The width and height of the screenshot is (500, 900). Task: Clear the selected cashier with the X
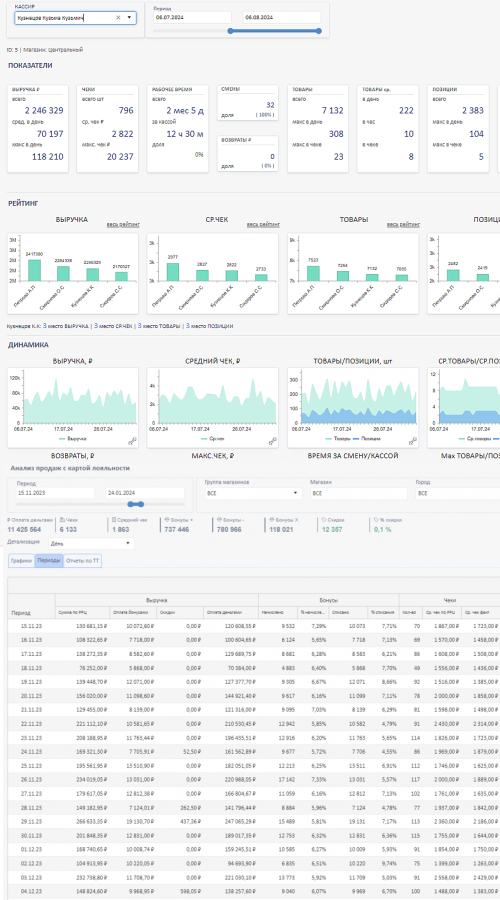pos(118,18)
